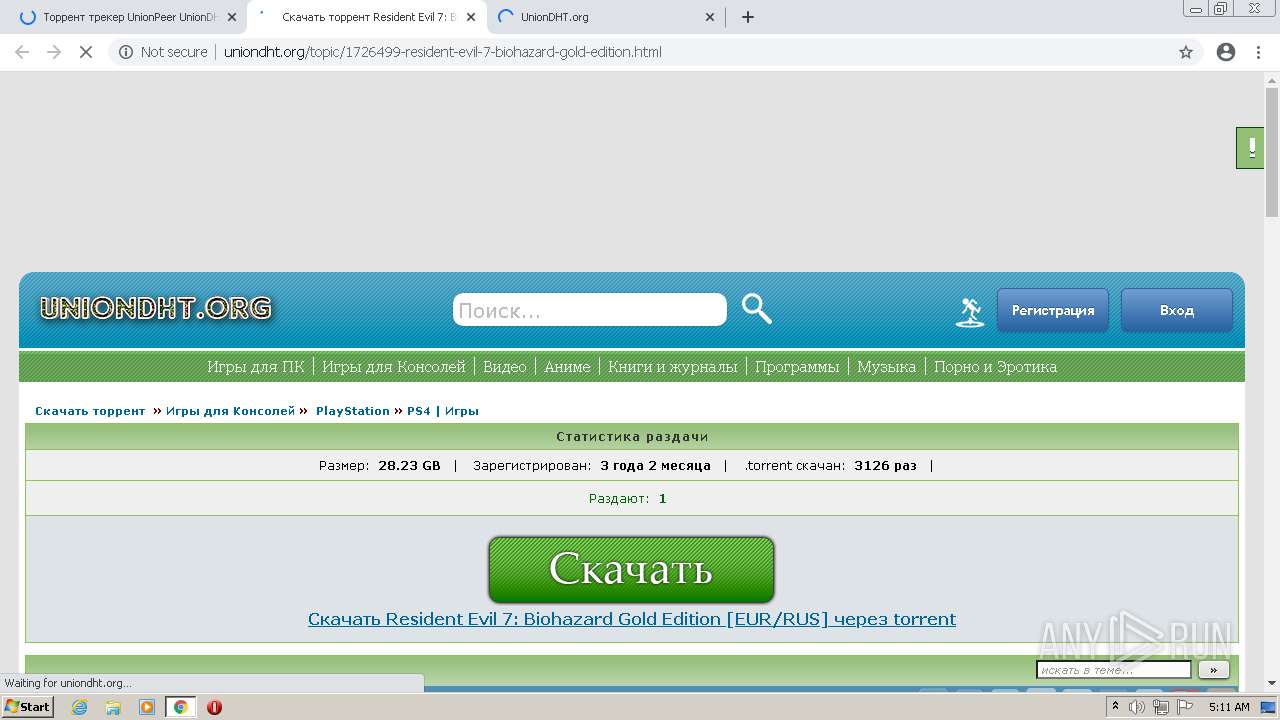Screen dimensions: 1280x720
Task: Open Игры для ПК menu
Action: coord(256,367)
